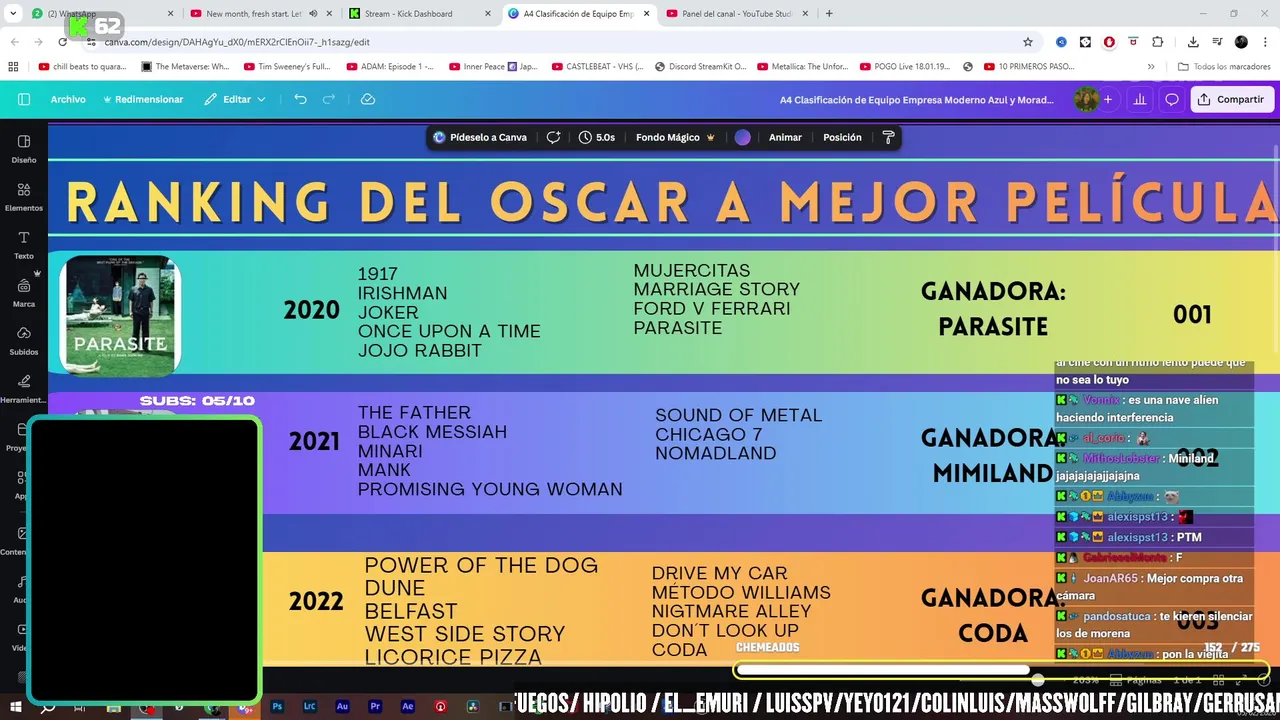Mute the New month tab audio icon
This screenshot has width=1280, height=720.
[313, 13]
